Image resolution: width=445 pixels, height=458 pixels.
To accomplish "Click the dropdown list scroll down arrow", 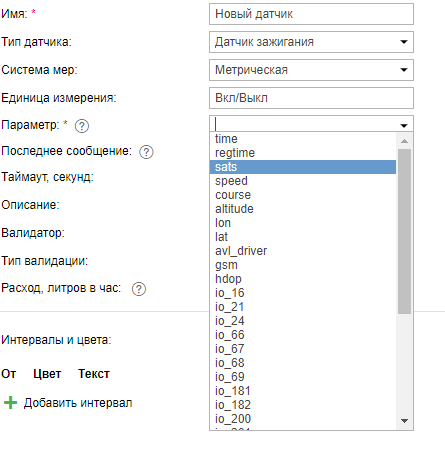I will [x=404, y=421].
